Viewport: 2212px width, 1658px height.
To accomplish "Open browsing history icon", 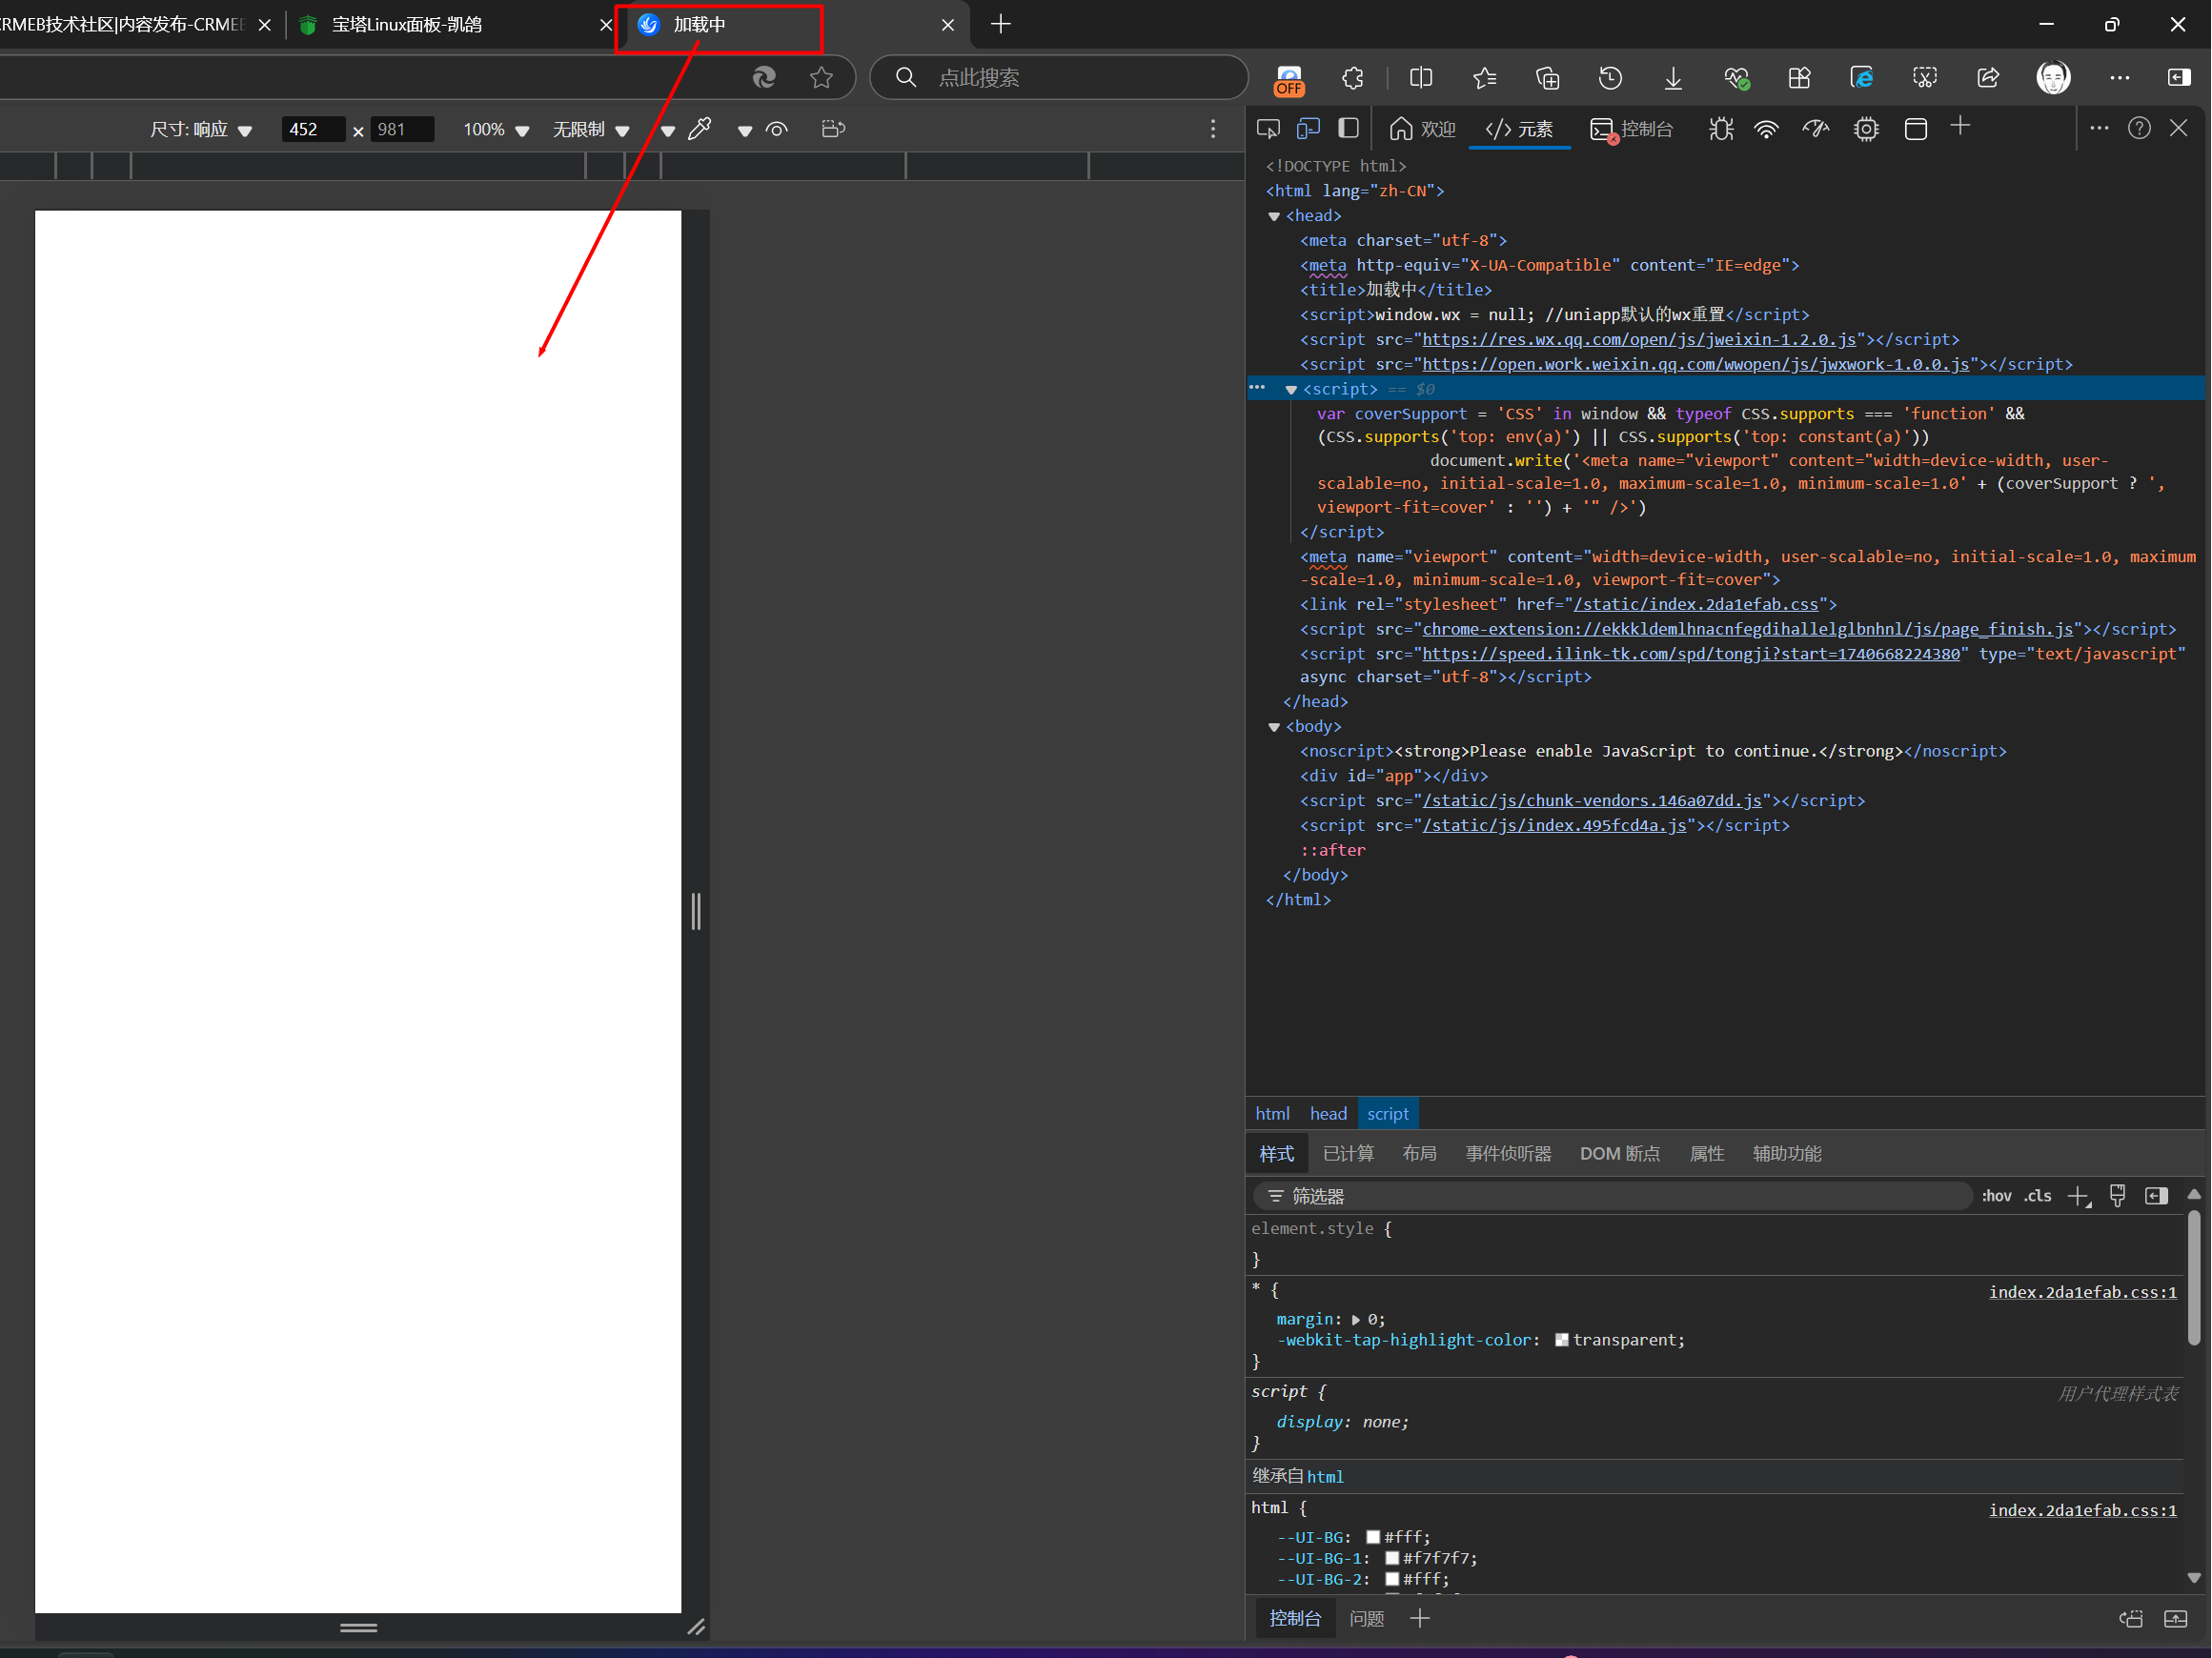I will tap(1611, 78).
